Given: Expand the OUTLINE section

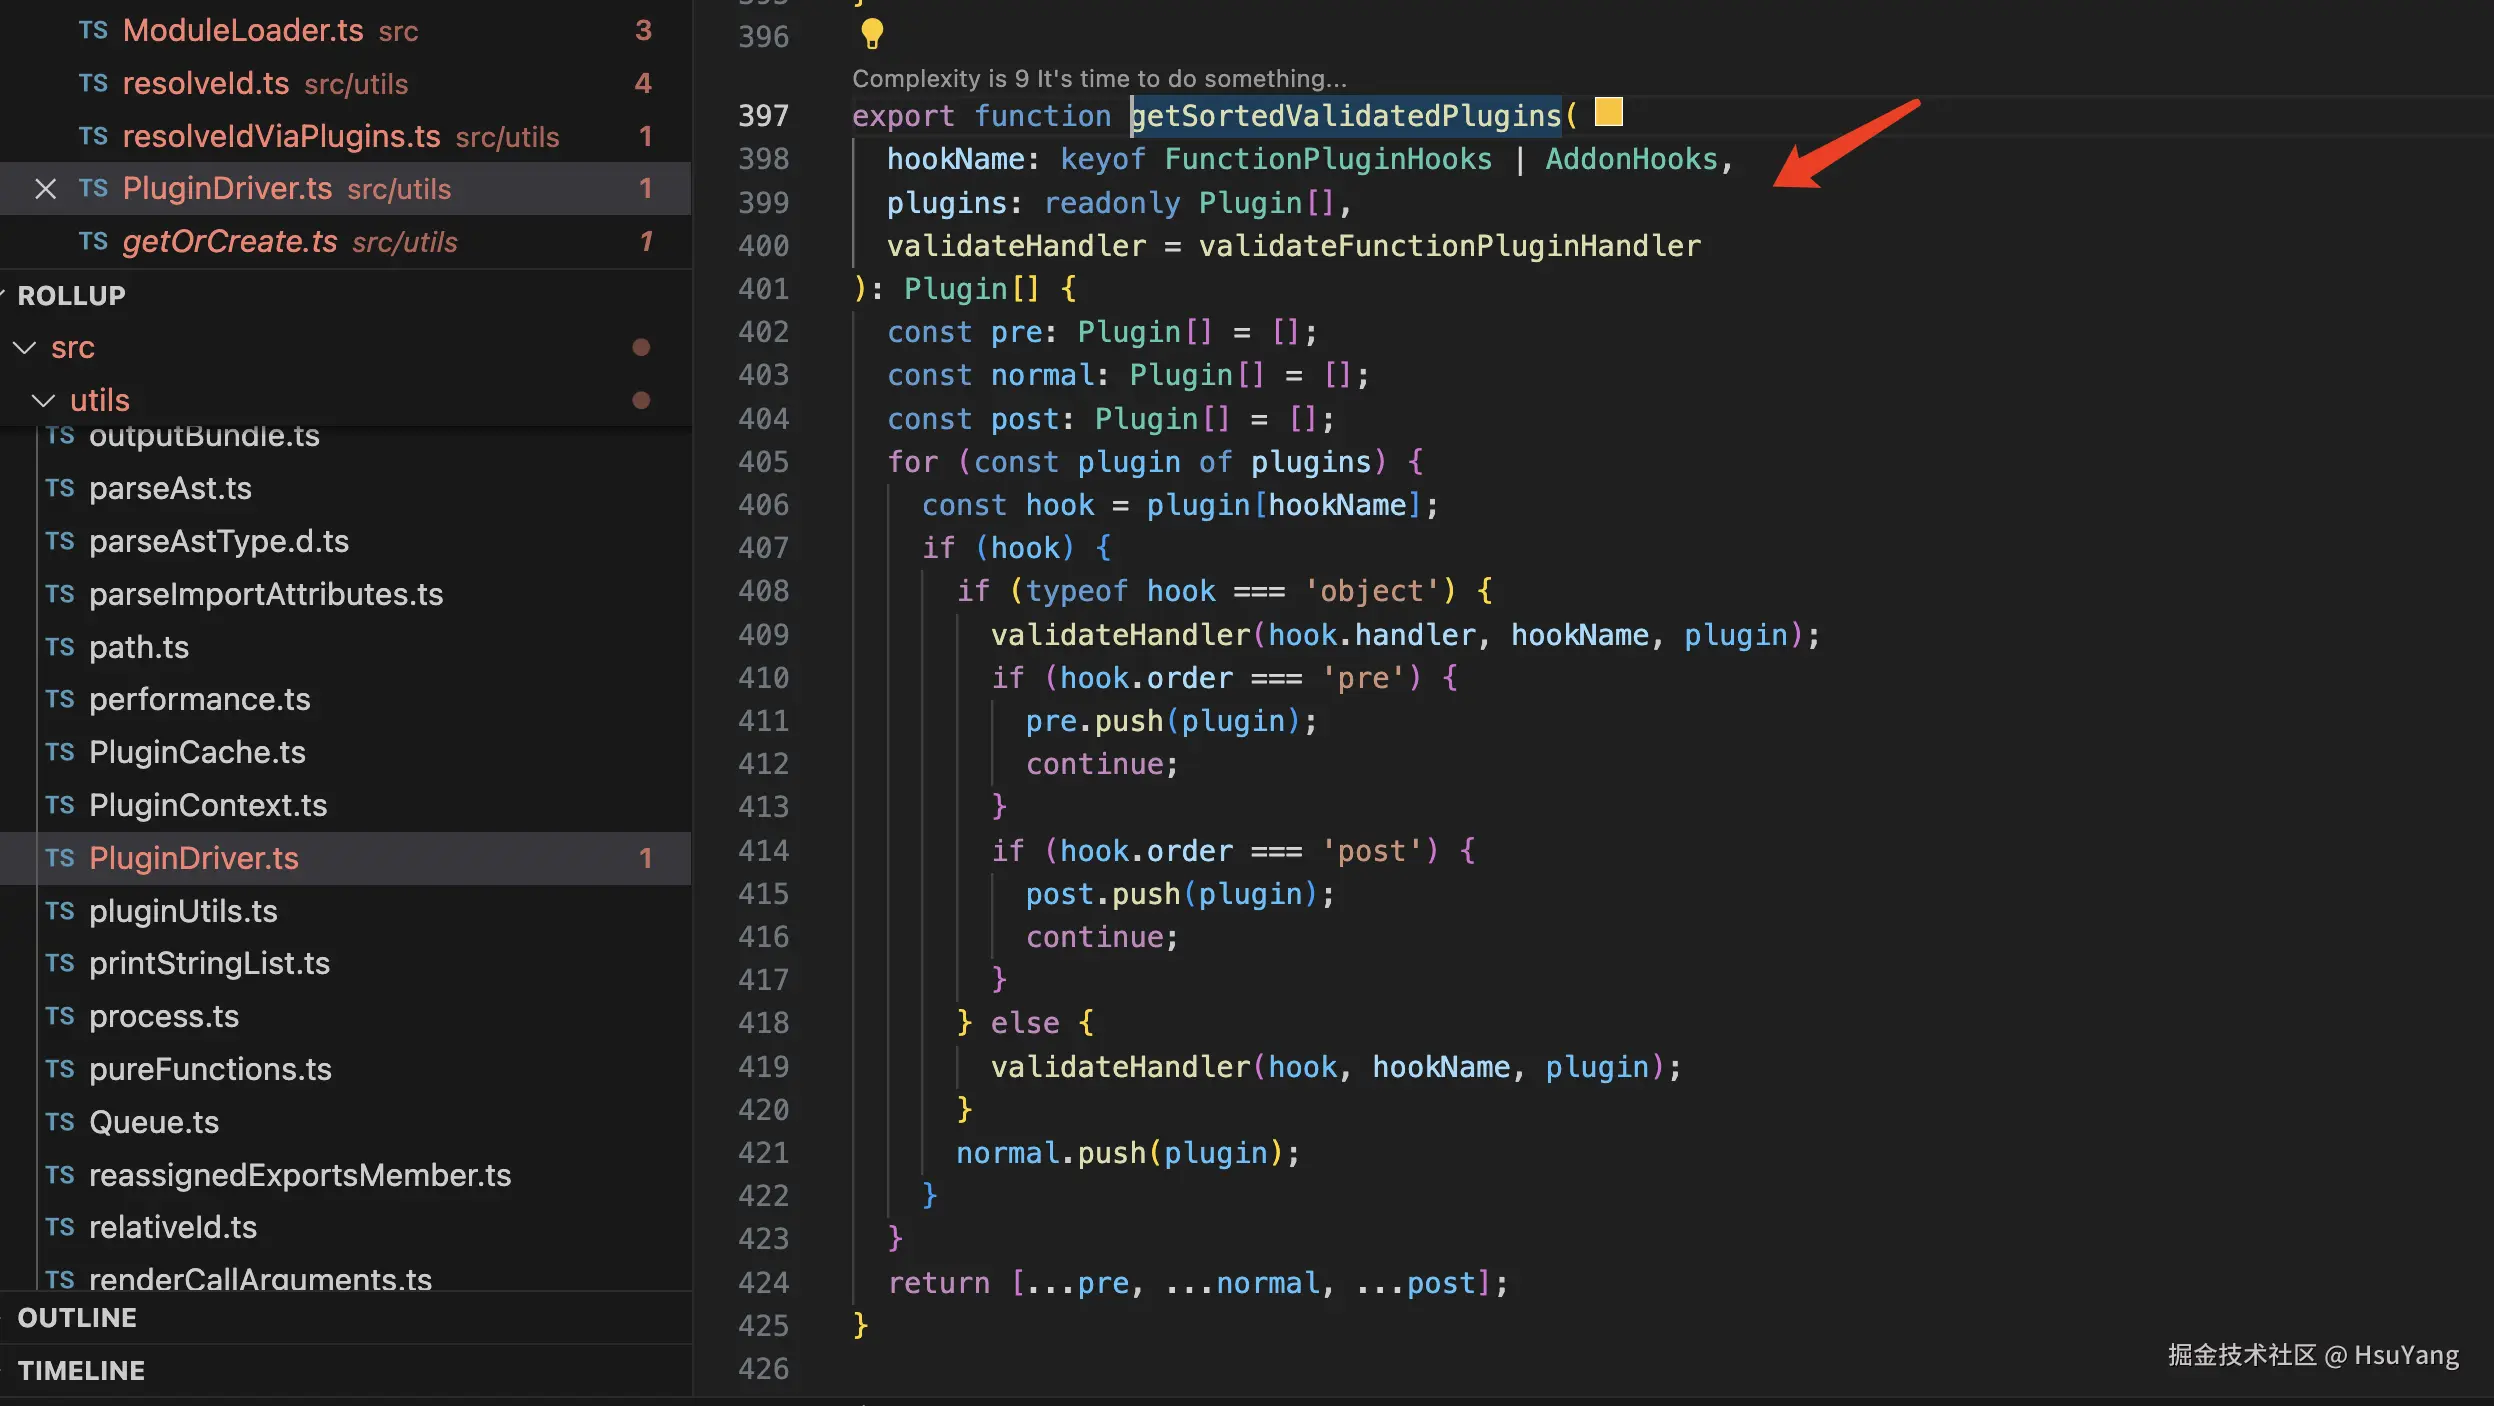Looking at the screenshot, I should (77, 1318).
